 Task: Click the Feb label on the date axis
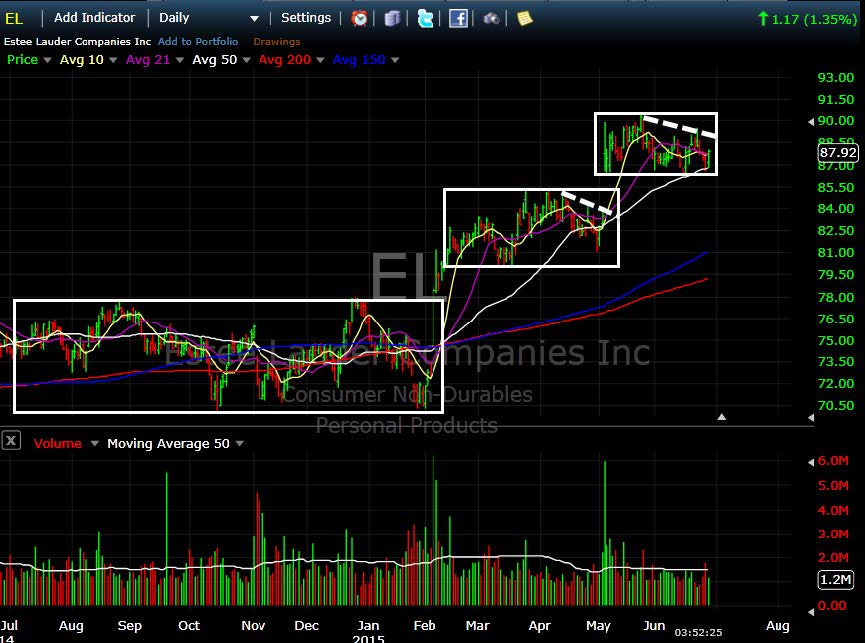tap(424, 626)
